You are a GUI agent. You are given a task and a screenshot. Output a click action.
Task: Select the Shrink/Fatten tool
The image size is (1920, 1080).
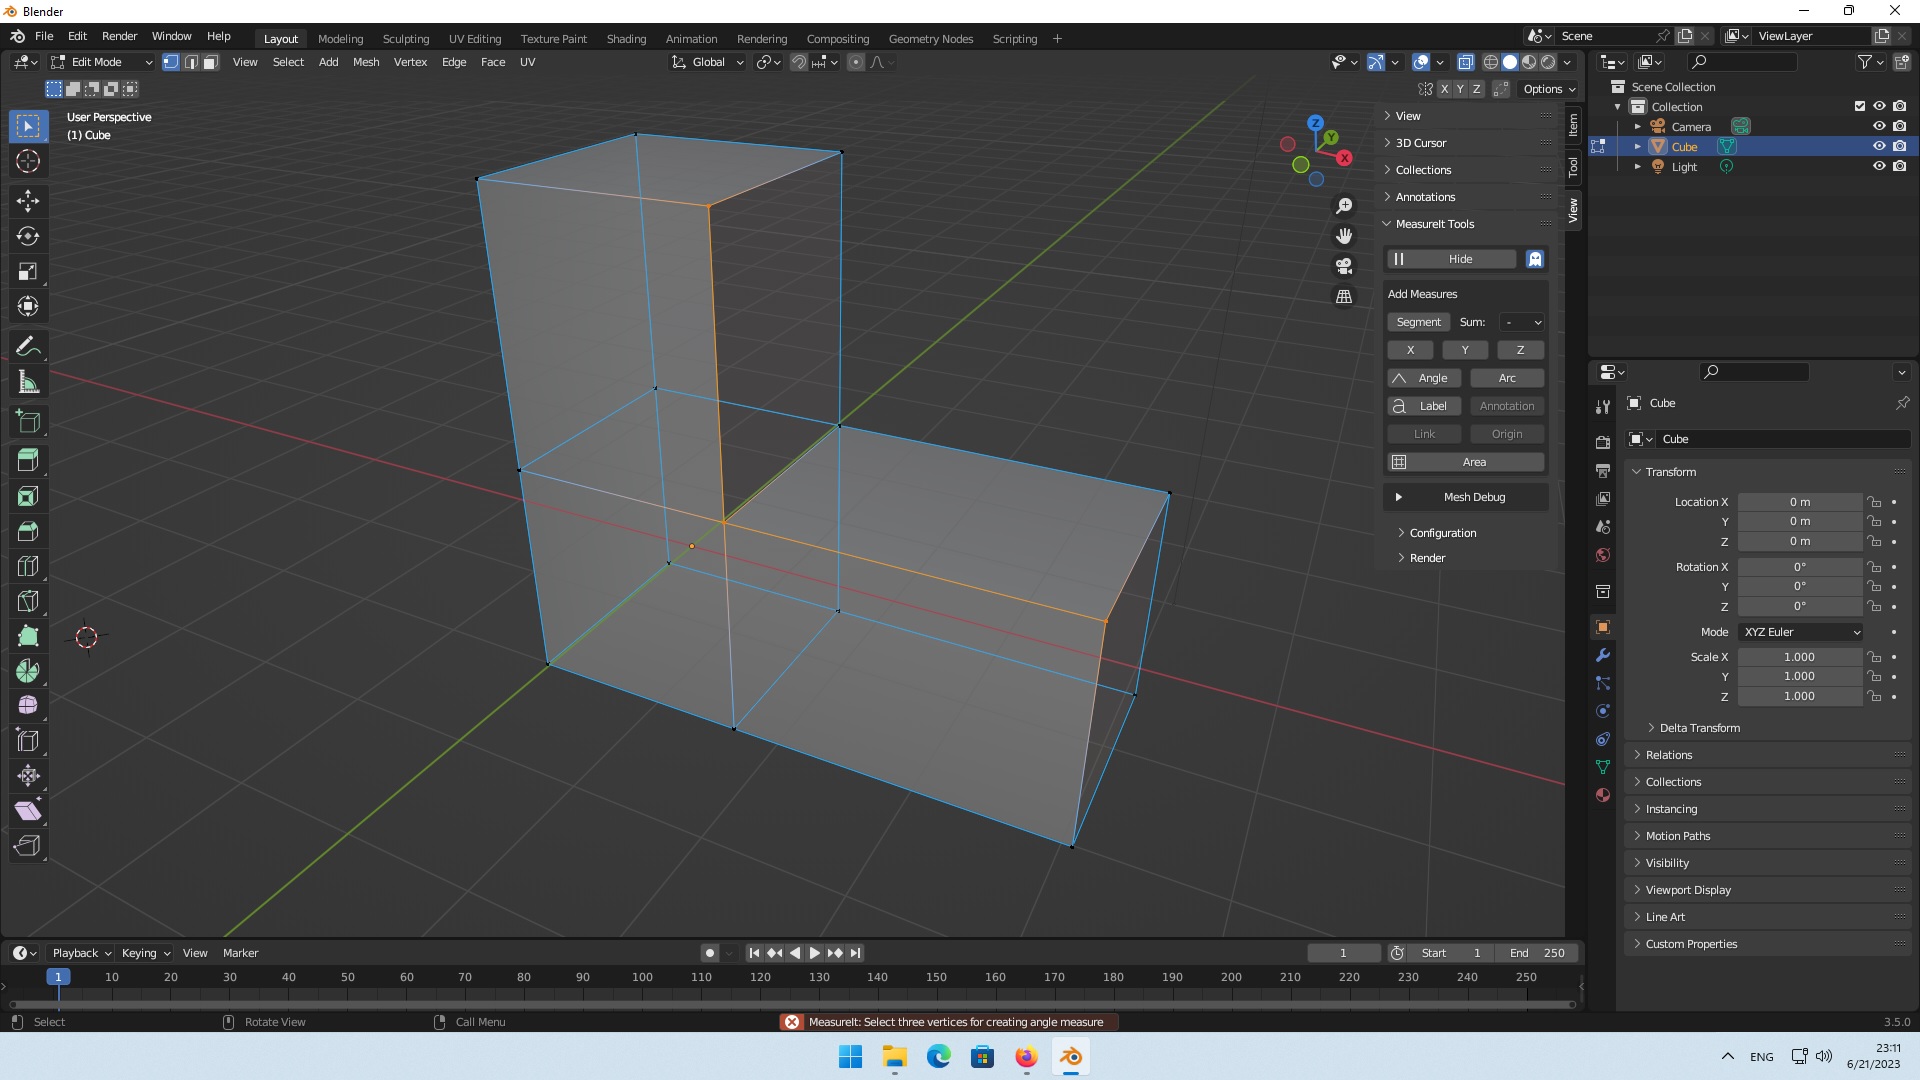tap(28, 776)
